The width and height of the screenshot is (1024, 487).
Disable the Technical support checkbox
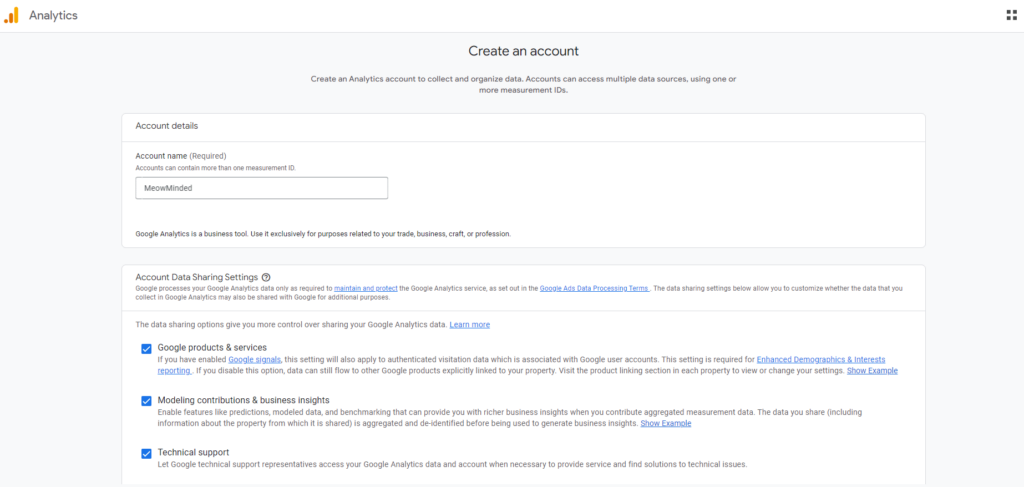pos(146,453)
